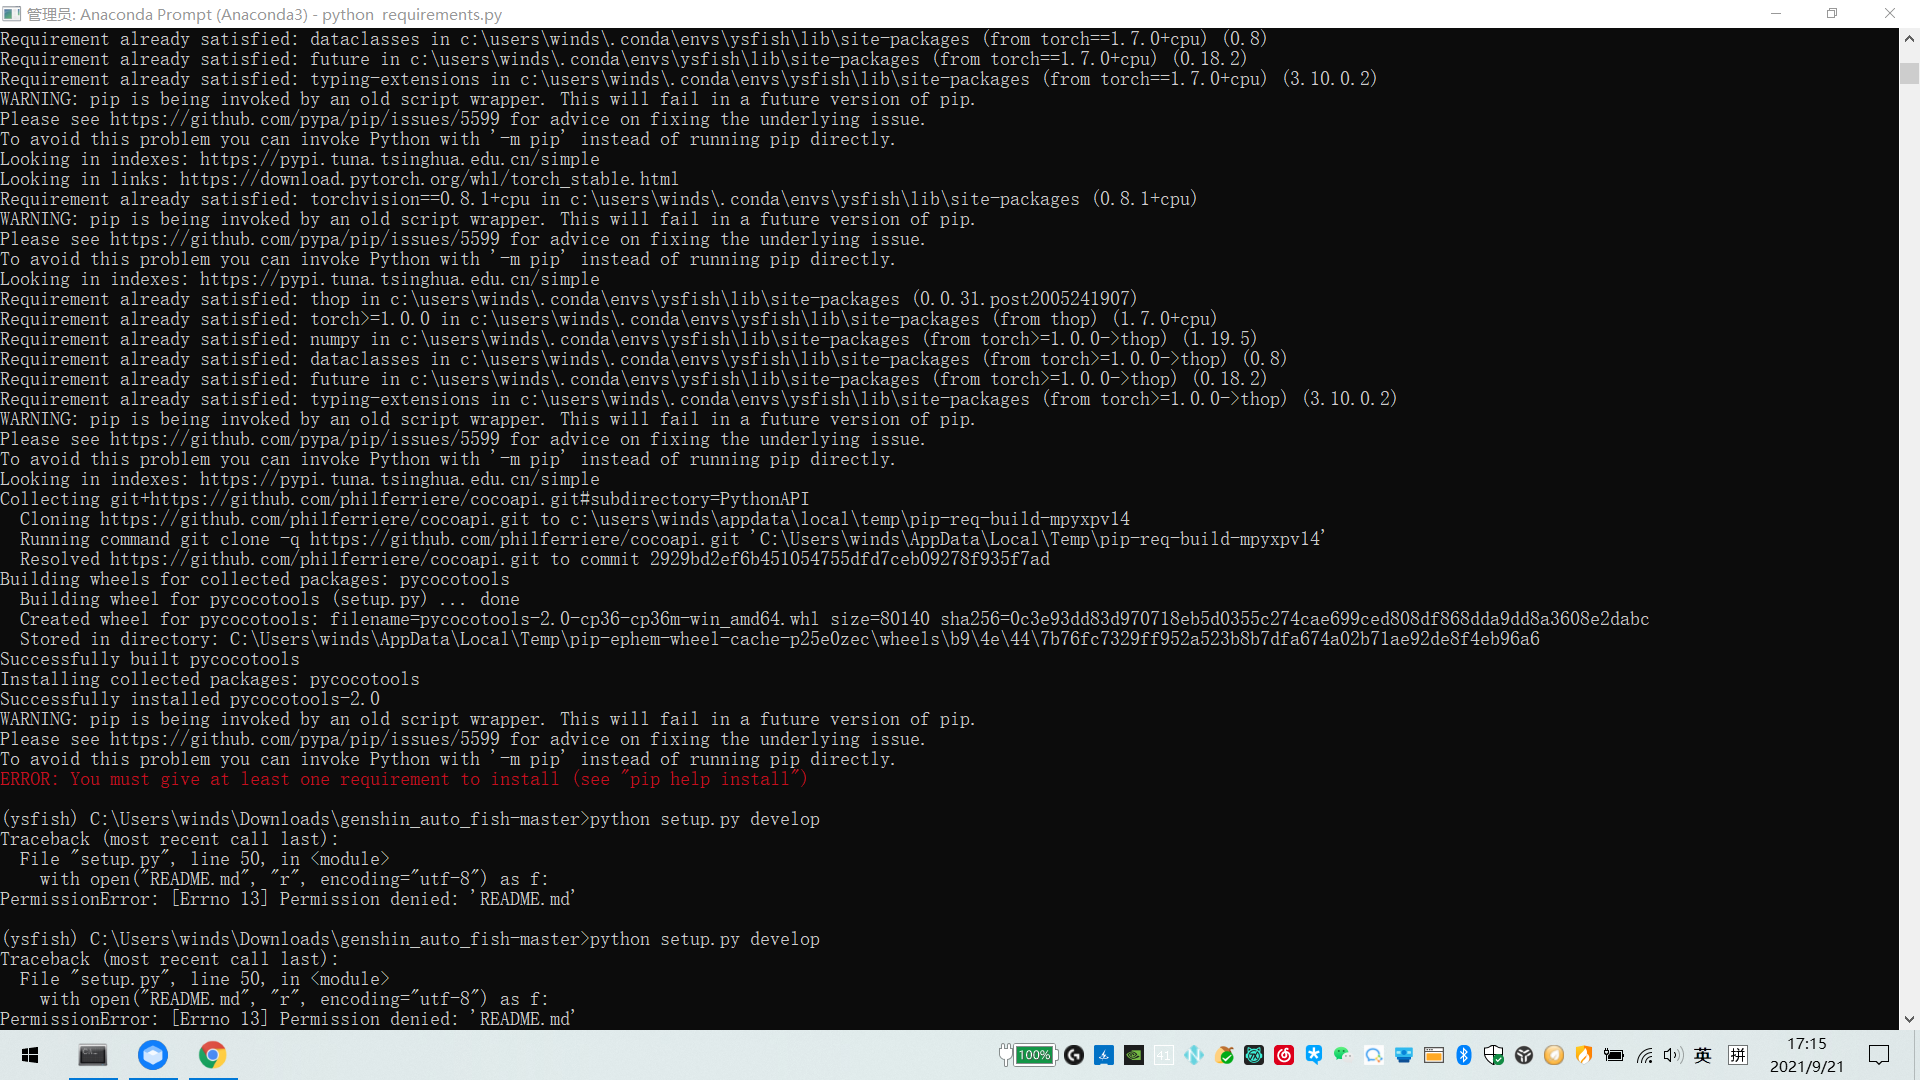Click the blue sailboat tray icon
Screen dimensions: 1920x1080
[x=1104, y=1055]
